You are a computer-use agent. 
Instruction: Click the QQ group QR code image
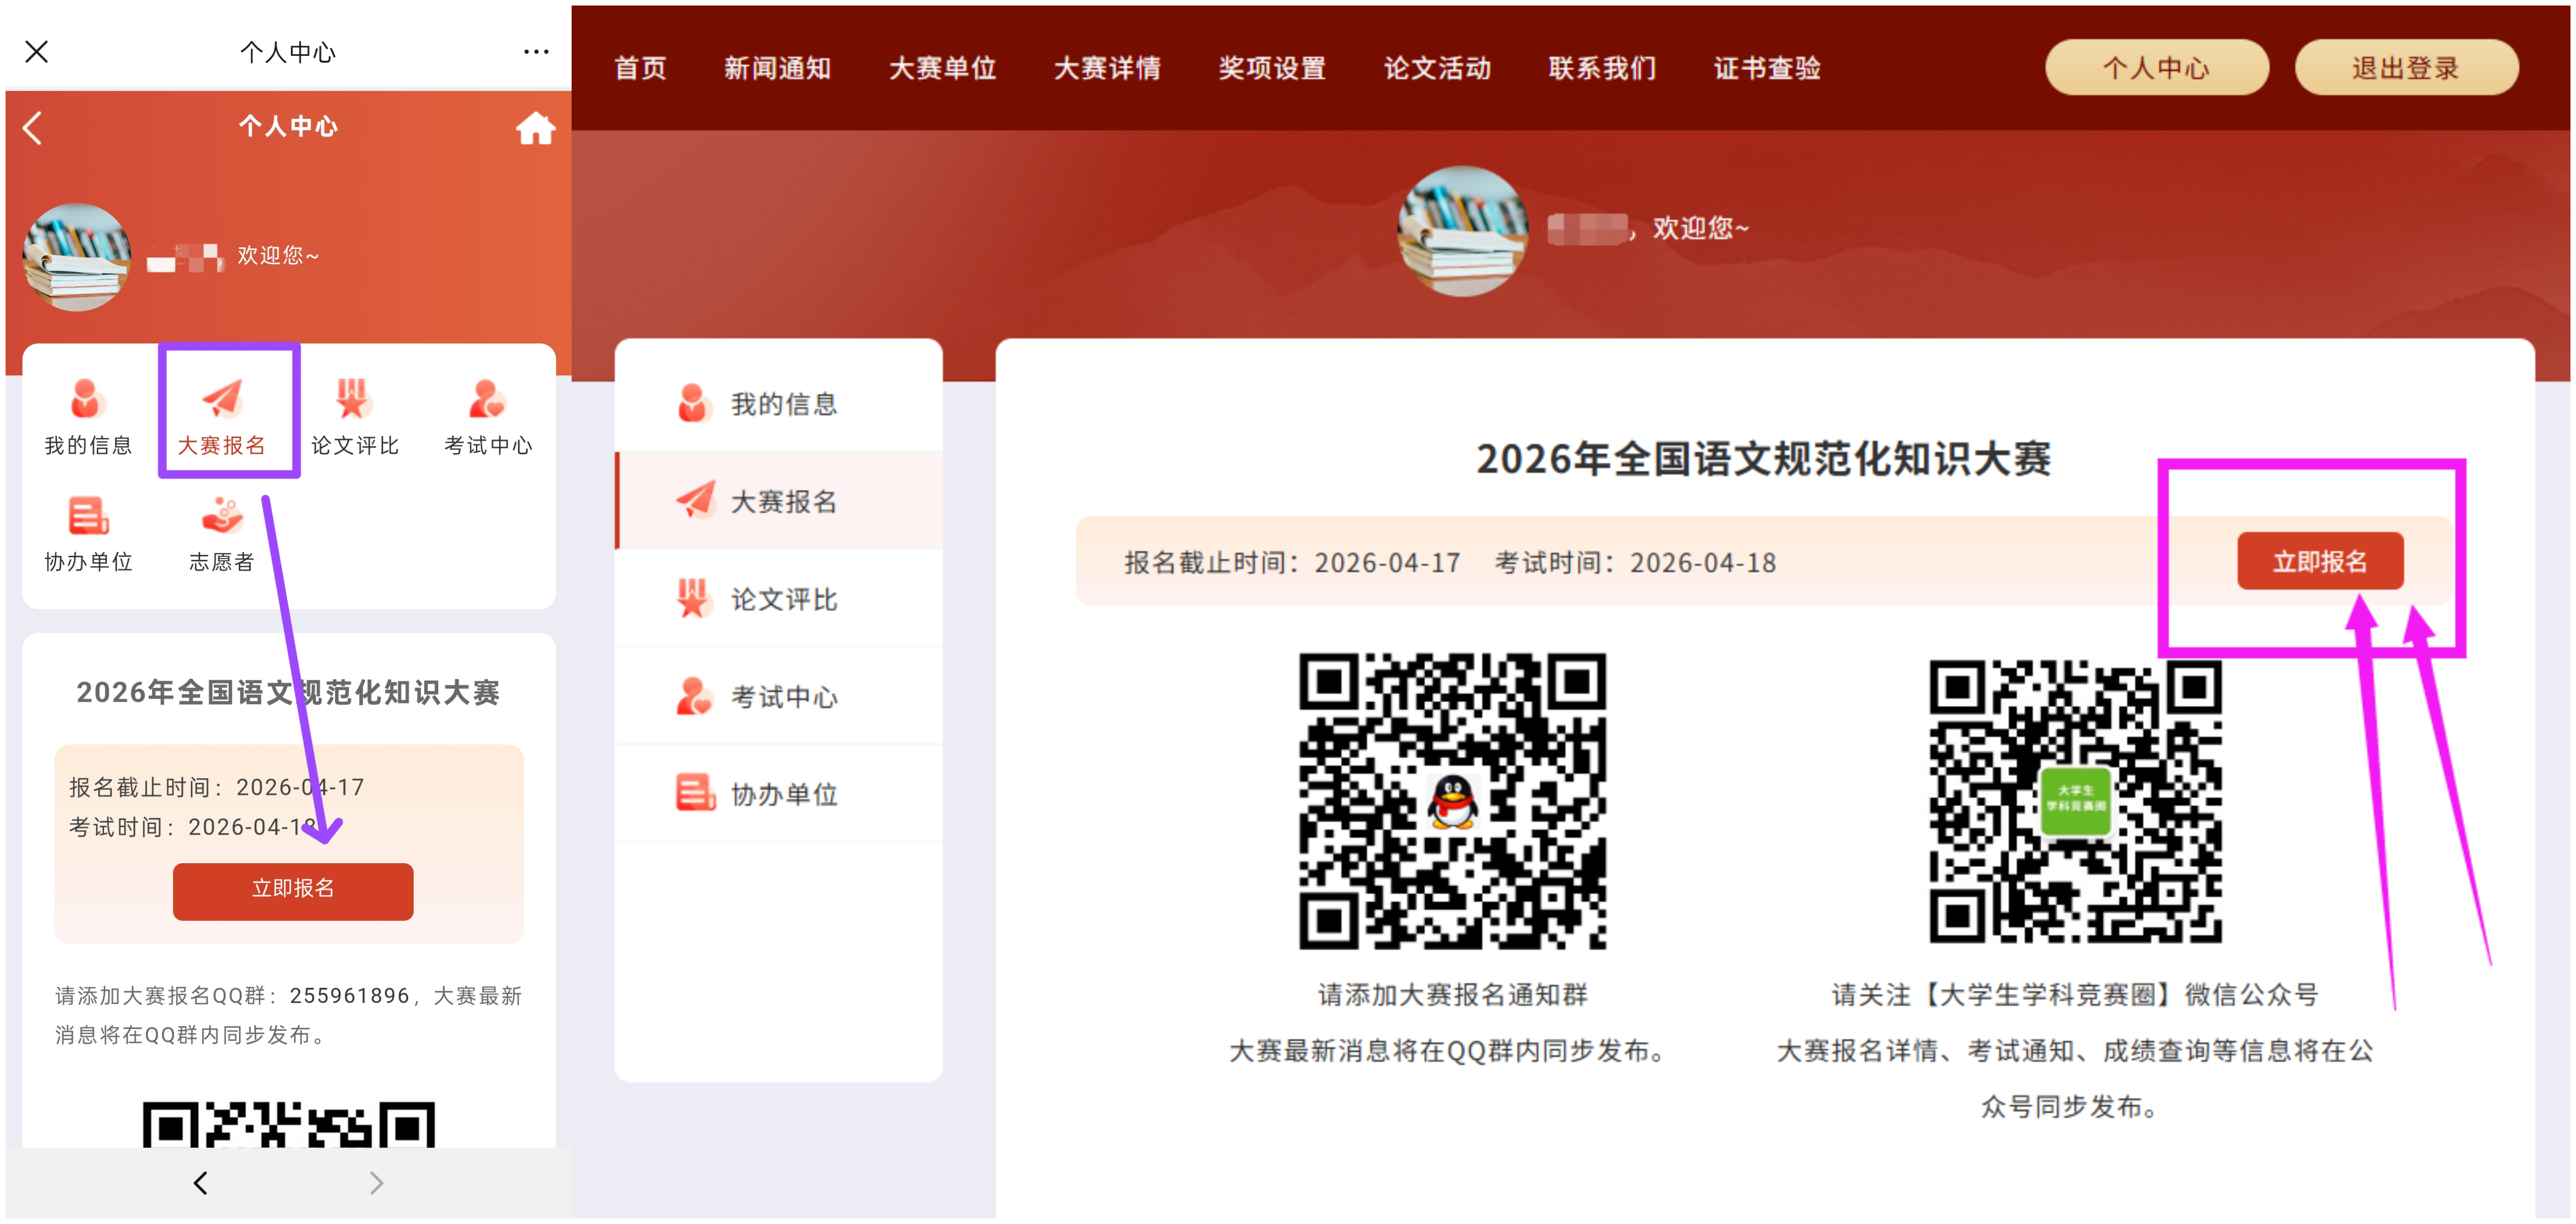click(1452, 800)
